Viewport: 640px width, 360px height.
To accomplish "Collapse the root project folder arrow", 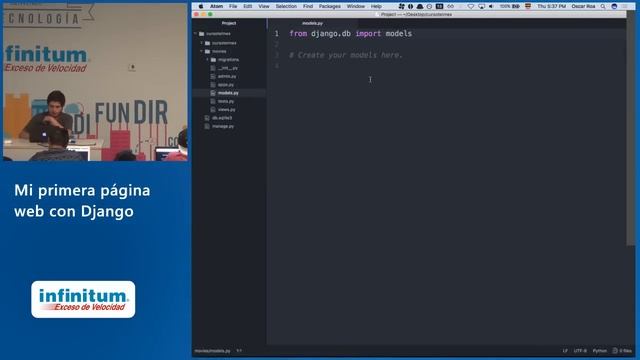I will (x=196, y=33).
